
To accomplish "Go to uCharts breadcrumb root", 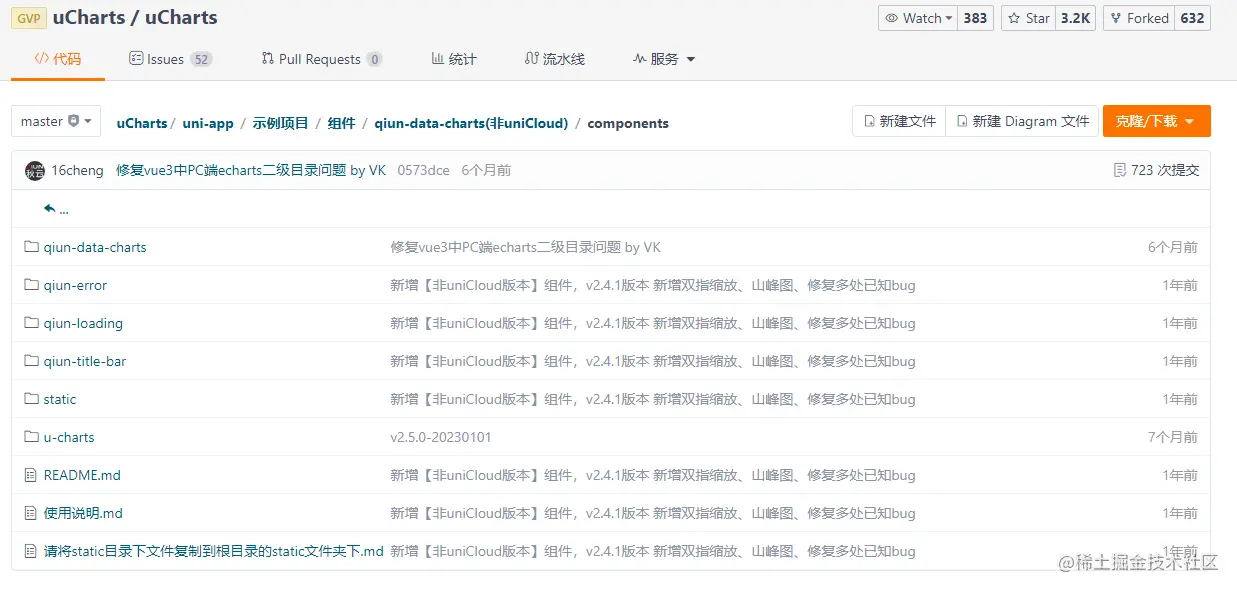I will click(x=142, y=123).
